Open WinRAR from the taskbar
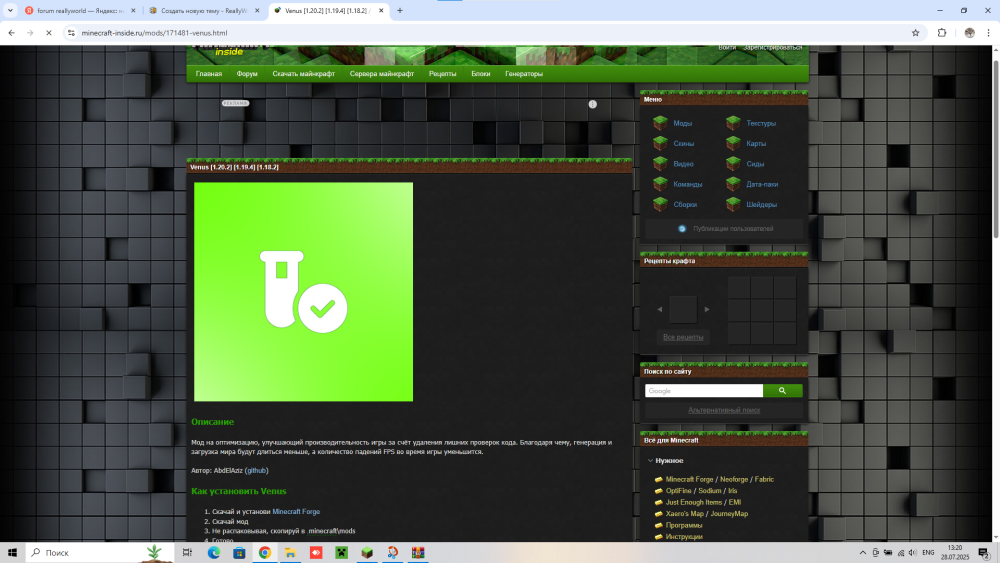Viewport: 1000px width, 563px height. (x=418, y=553)
